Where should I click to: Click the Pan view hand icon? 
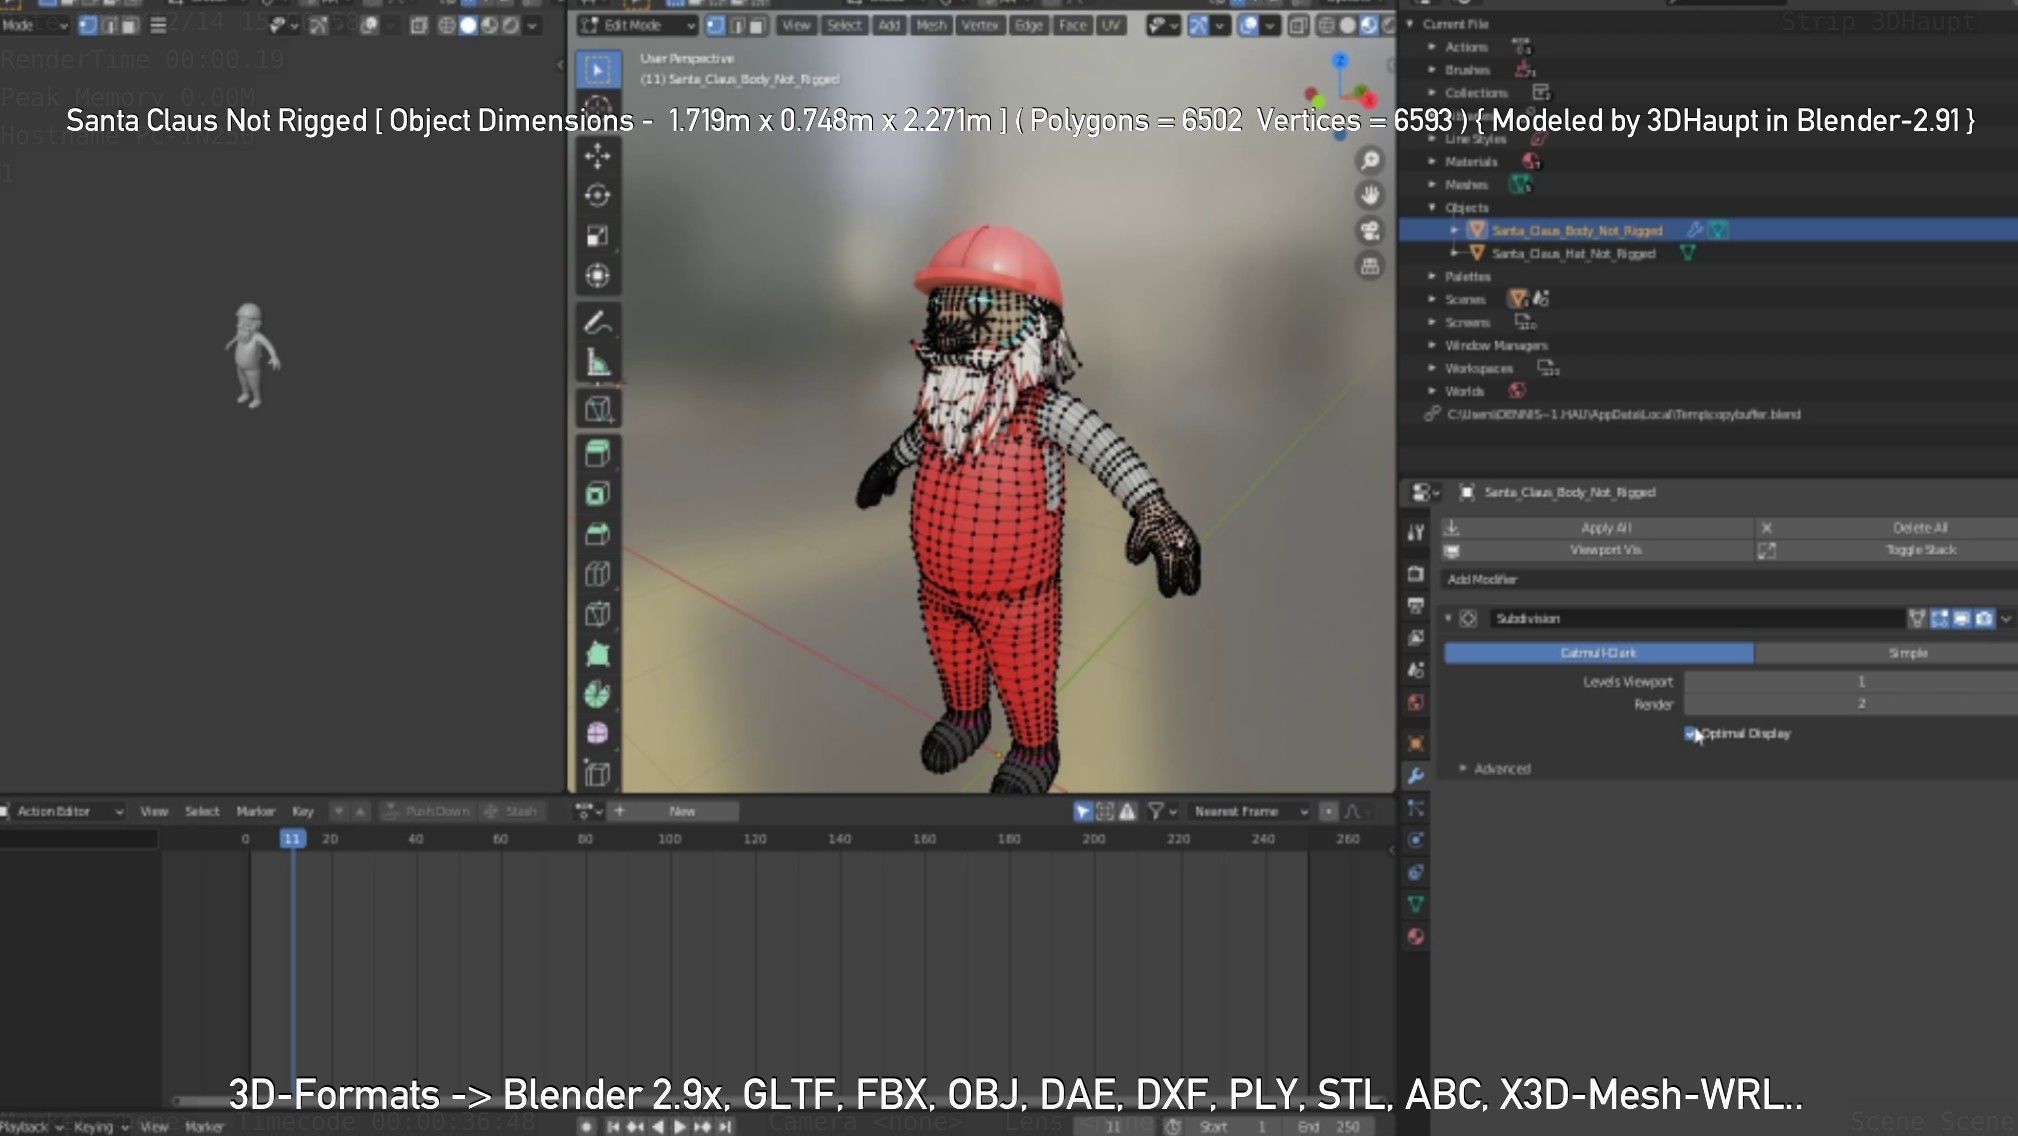[1370, 195]
